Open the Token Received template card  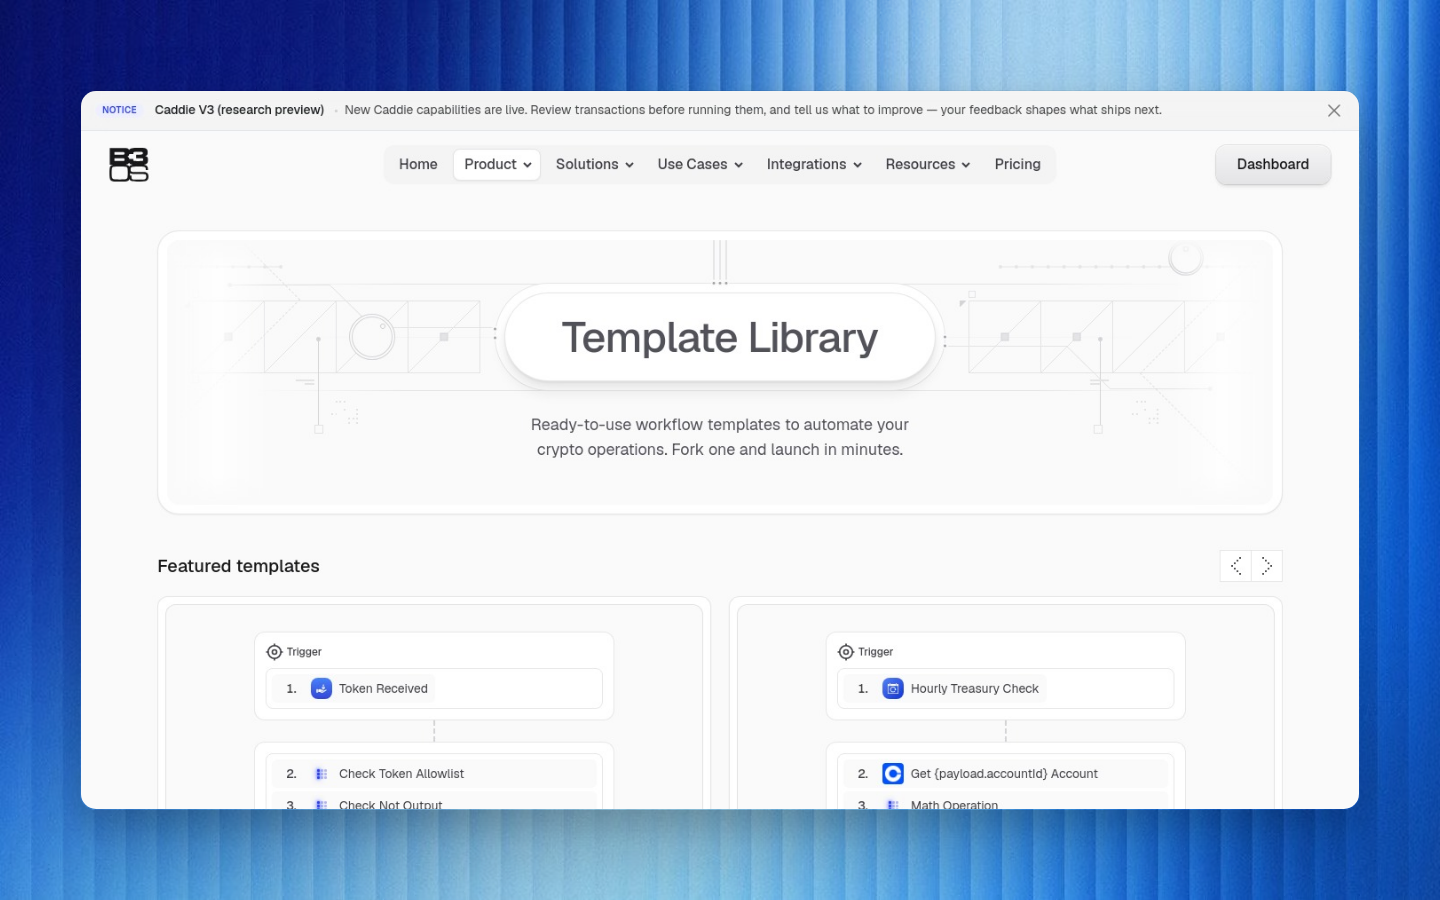coord(434,703)
